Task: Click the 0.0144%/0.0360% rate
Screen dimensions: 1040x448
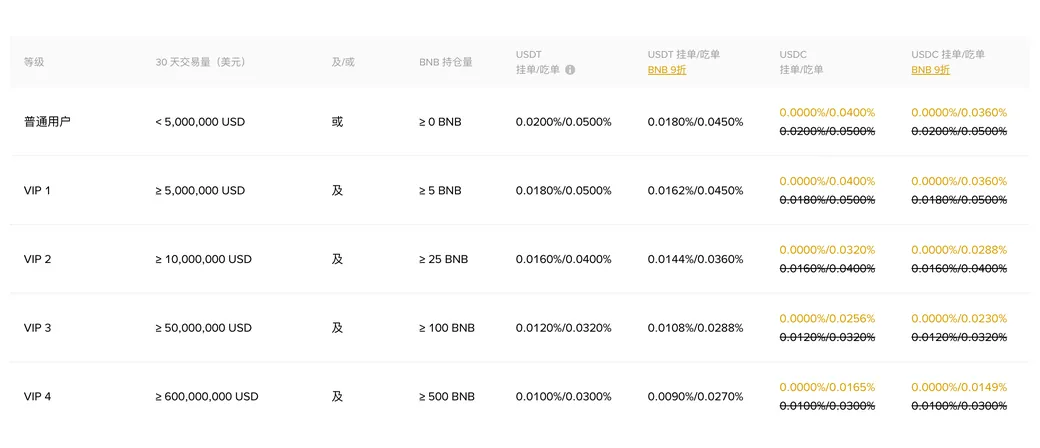Action: tap(695, 260)
